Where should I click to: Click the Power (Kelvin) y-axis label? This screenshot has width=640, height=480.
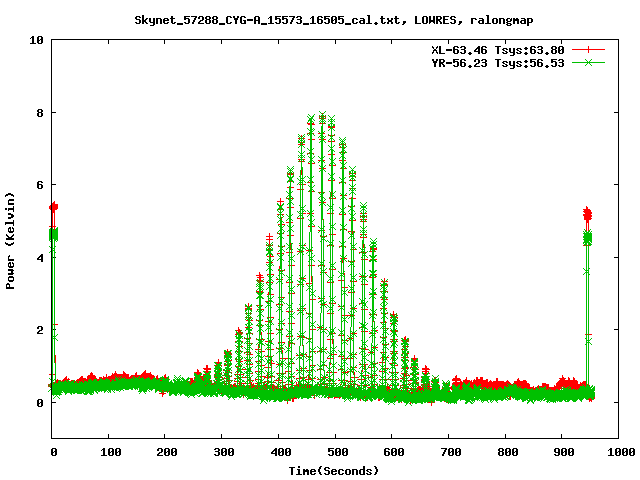pyautogui.click(x=10, y=241)
